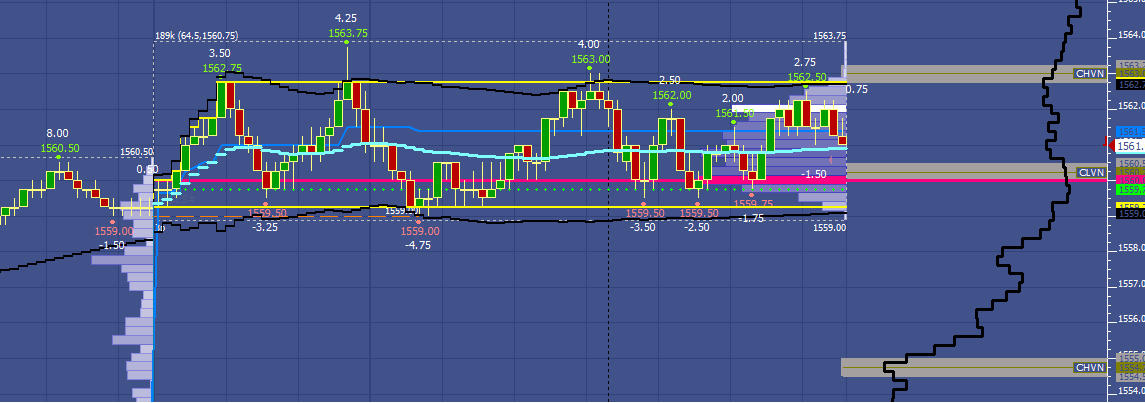This screenshot has height=403, width=1145.
Task: Click the green 1563.00 swing high label
Action: tap(591, 60)
